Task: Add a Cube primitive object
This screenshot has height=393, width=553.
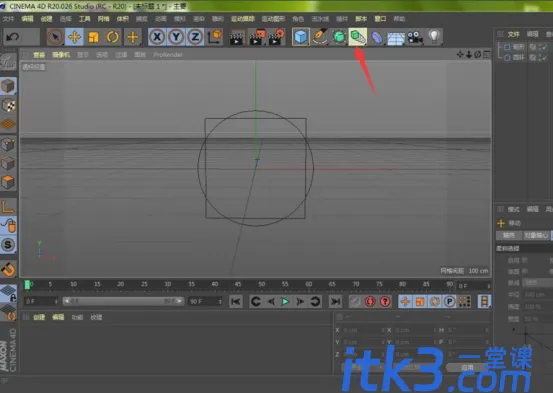Action: [301, 37]
